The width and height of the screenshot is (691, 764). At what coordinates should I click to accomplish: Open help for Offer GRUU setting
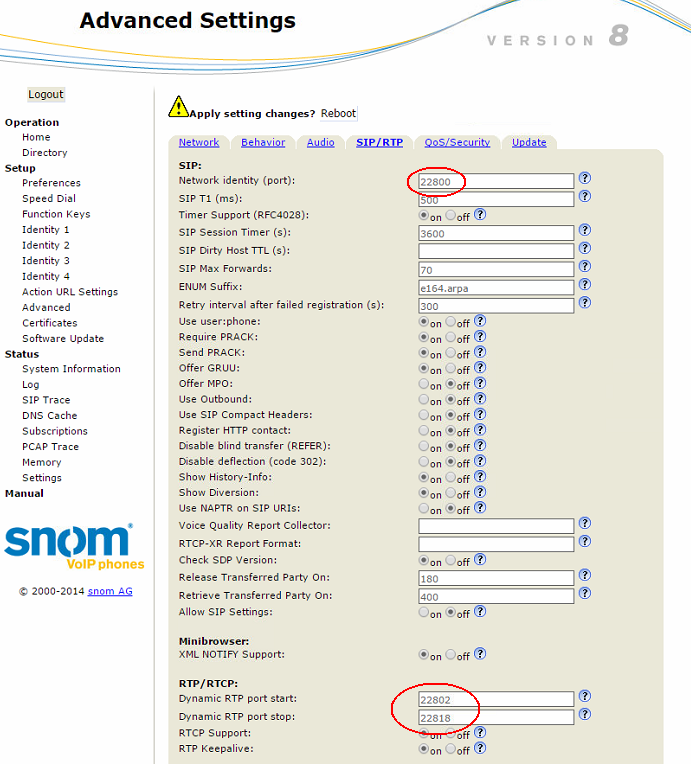[480, 368]
